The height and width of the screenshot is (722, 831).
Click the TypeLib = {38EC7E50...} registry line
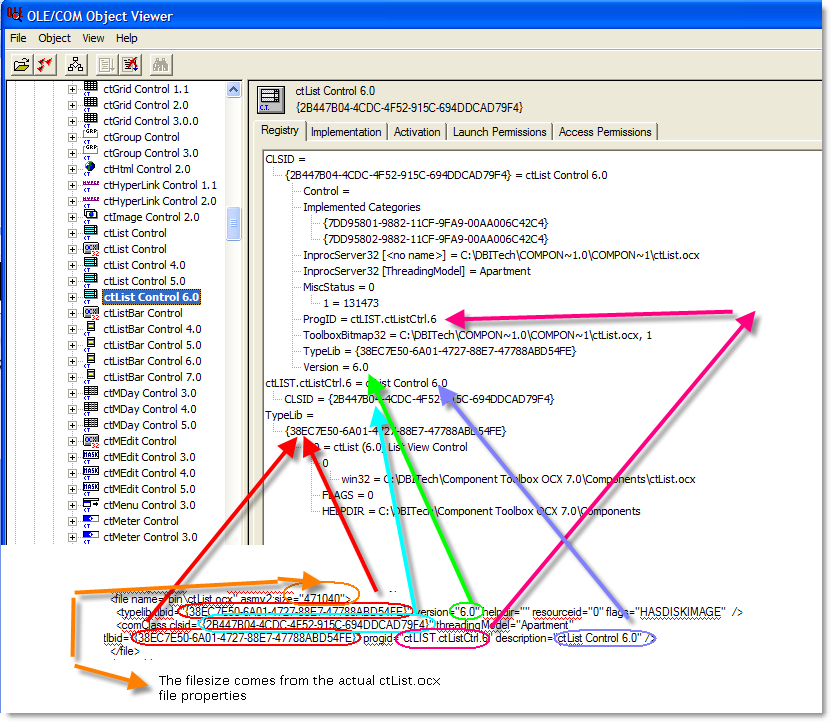439,351
